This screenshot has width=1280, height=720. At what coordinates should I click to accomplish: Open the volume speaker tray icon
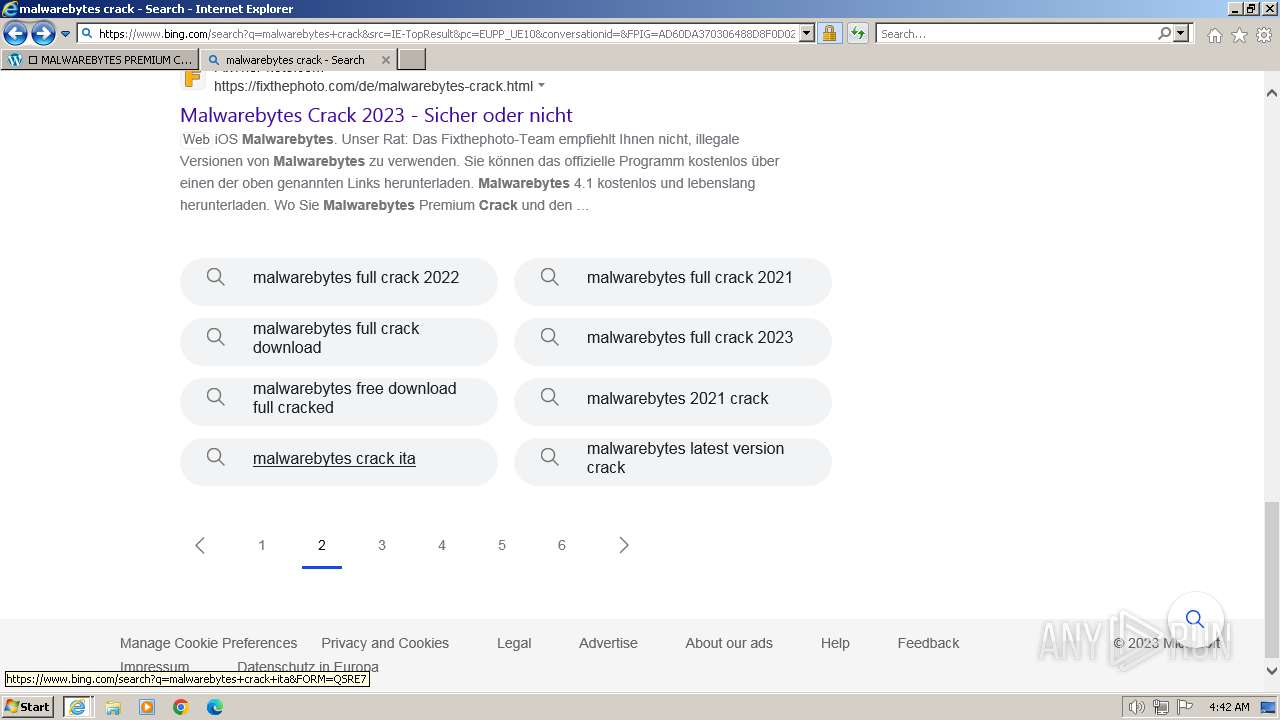[x=1136, y=707]
